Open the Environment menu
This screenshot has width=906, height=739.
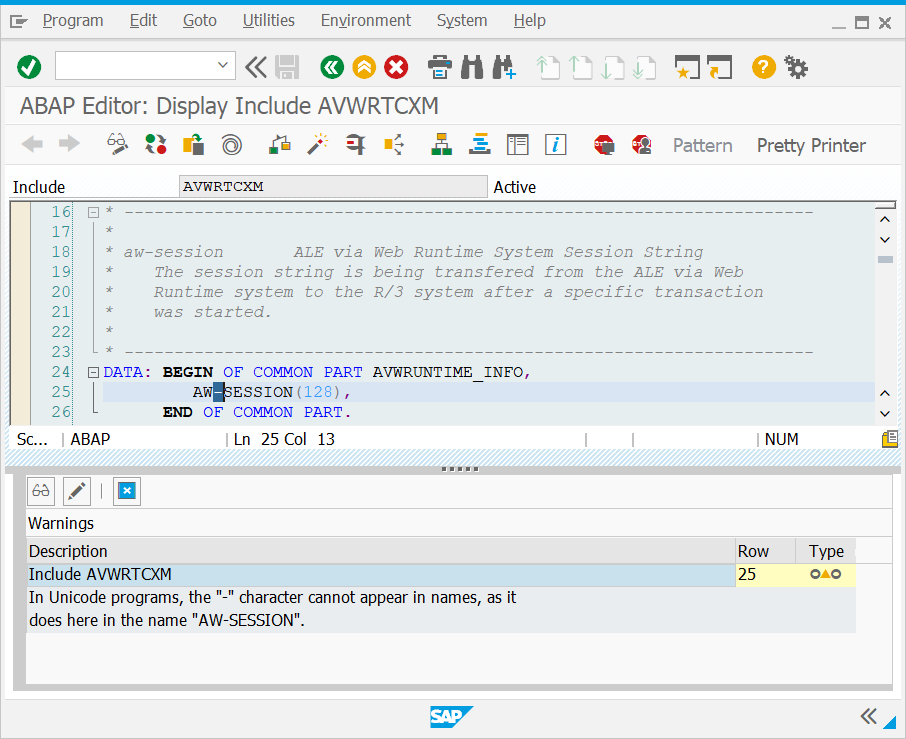[x=366, y=21]
